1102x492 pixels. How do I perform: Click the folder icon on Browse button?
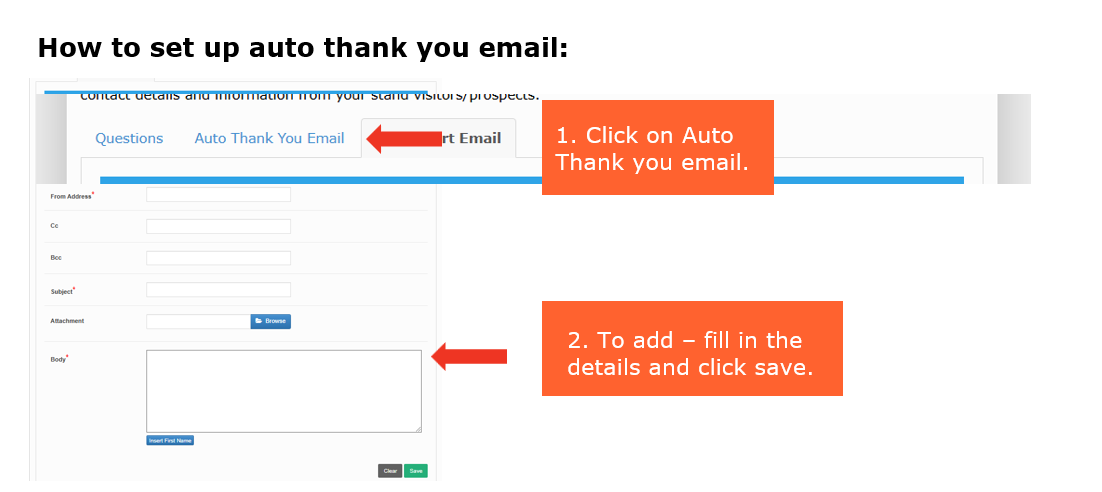click(x=259, y=322)
